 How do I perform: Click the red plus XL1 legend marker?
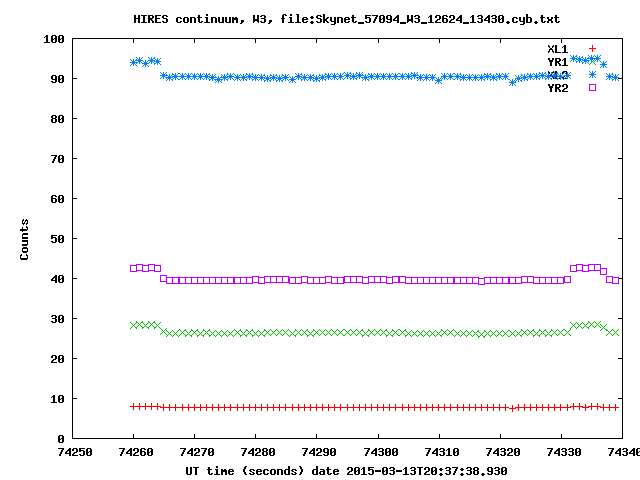click(x=592, y=49)
